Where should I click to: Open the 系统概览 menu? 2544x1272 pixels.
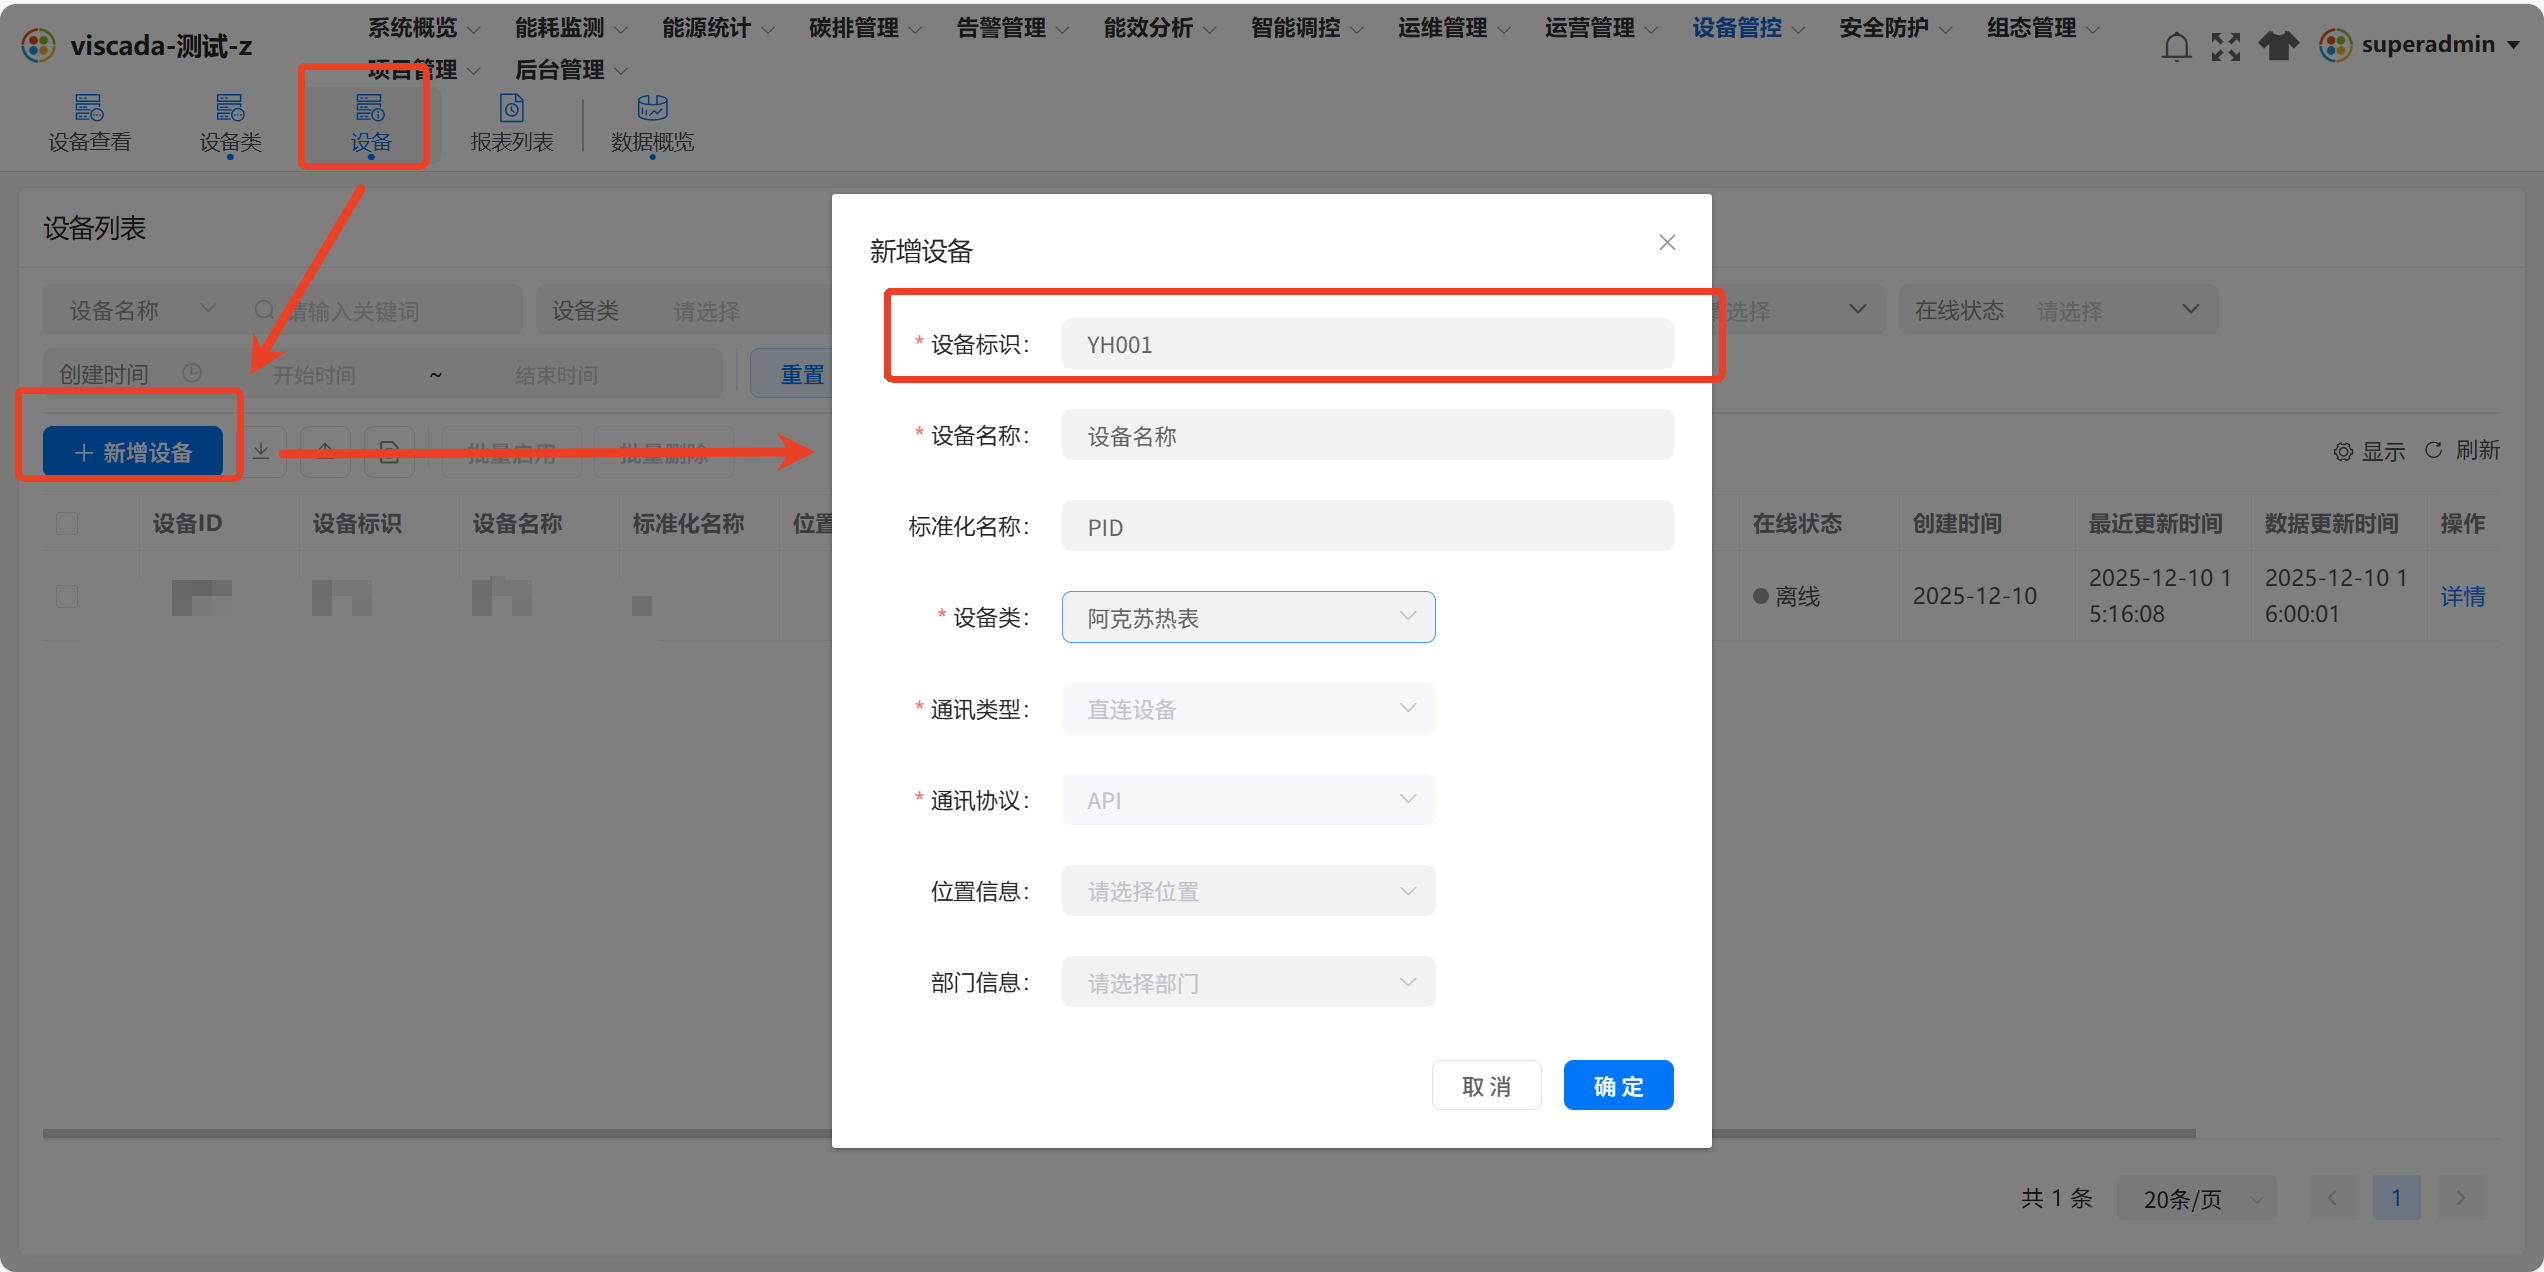(x=423, y=28)
